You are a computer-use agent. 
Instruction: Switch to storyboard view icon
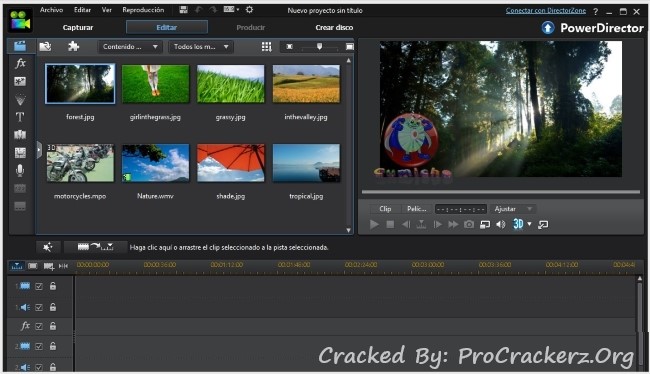[x=32, y=266]
